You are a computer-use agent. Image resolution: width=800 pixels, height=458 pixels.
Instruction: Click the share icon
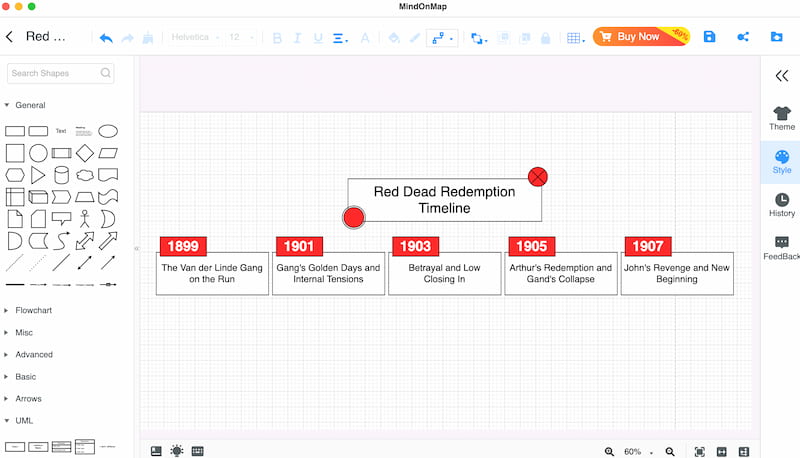743,37
